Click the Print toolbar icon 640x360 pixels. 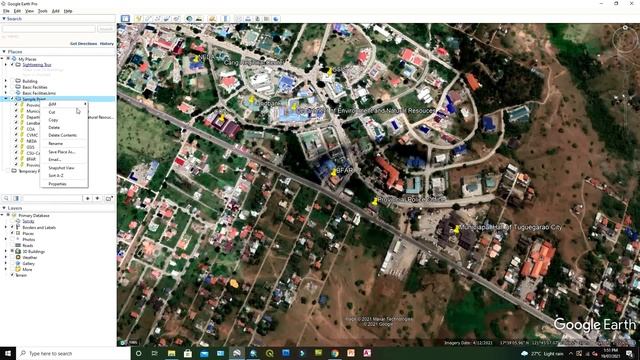pos(248,19)
